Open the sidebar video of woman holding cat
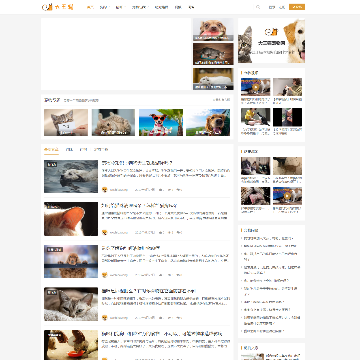The width and height of the screenshot is (360, 360). (x=287, y=87)
